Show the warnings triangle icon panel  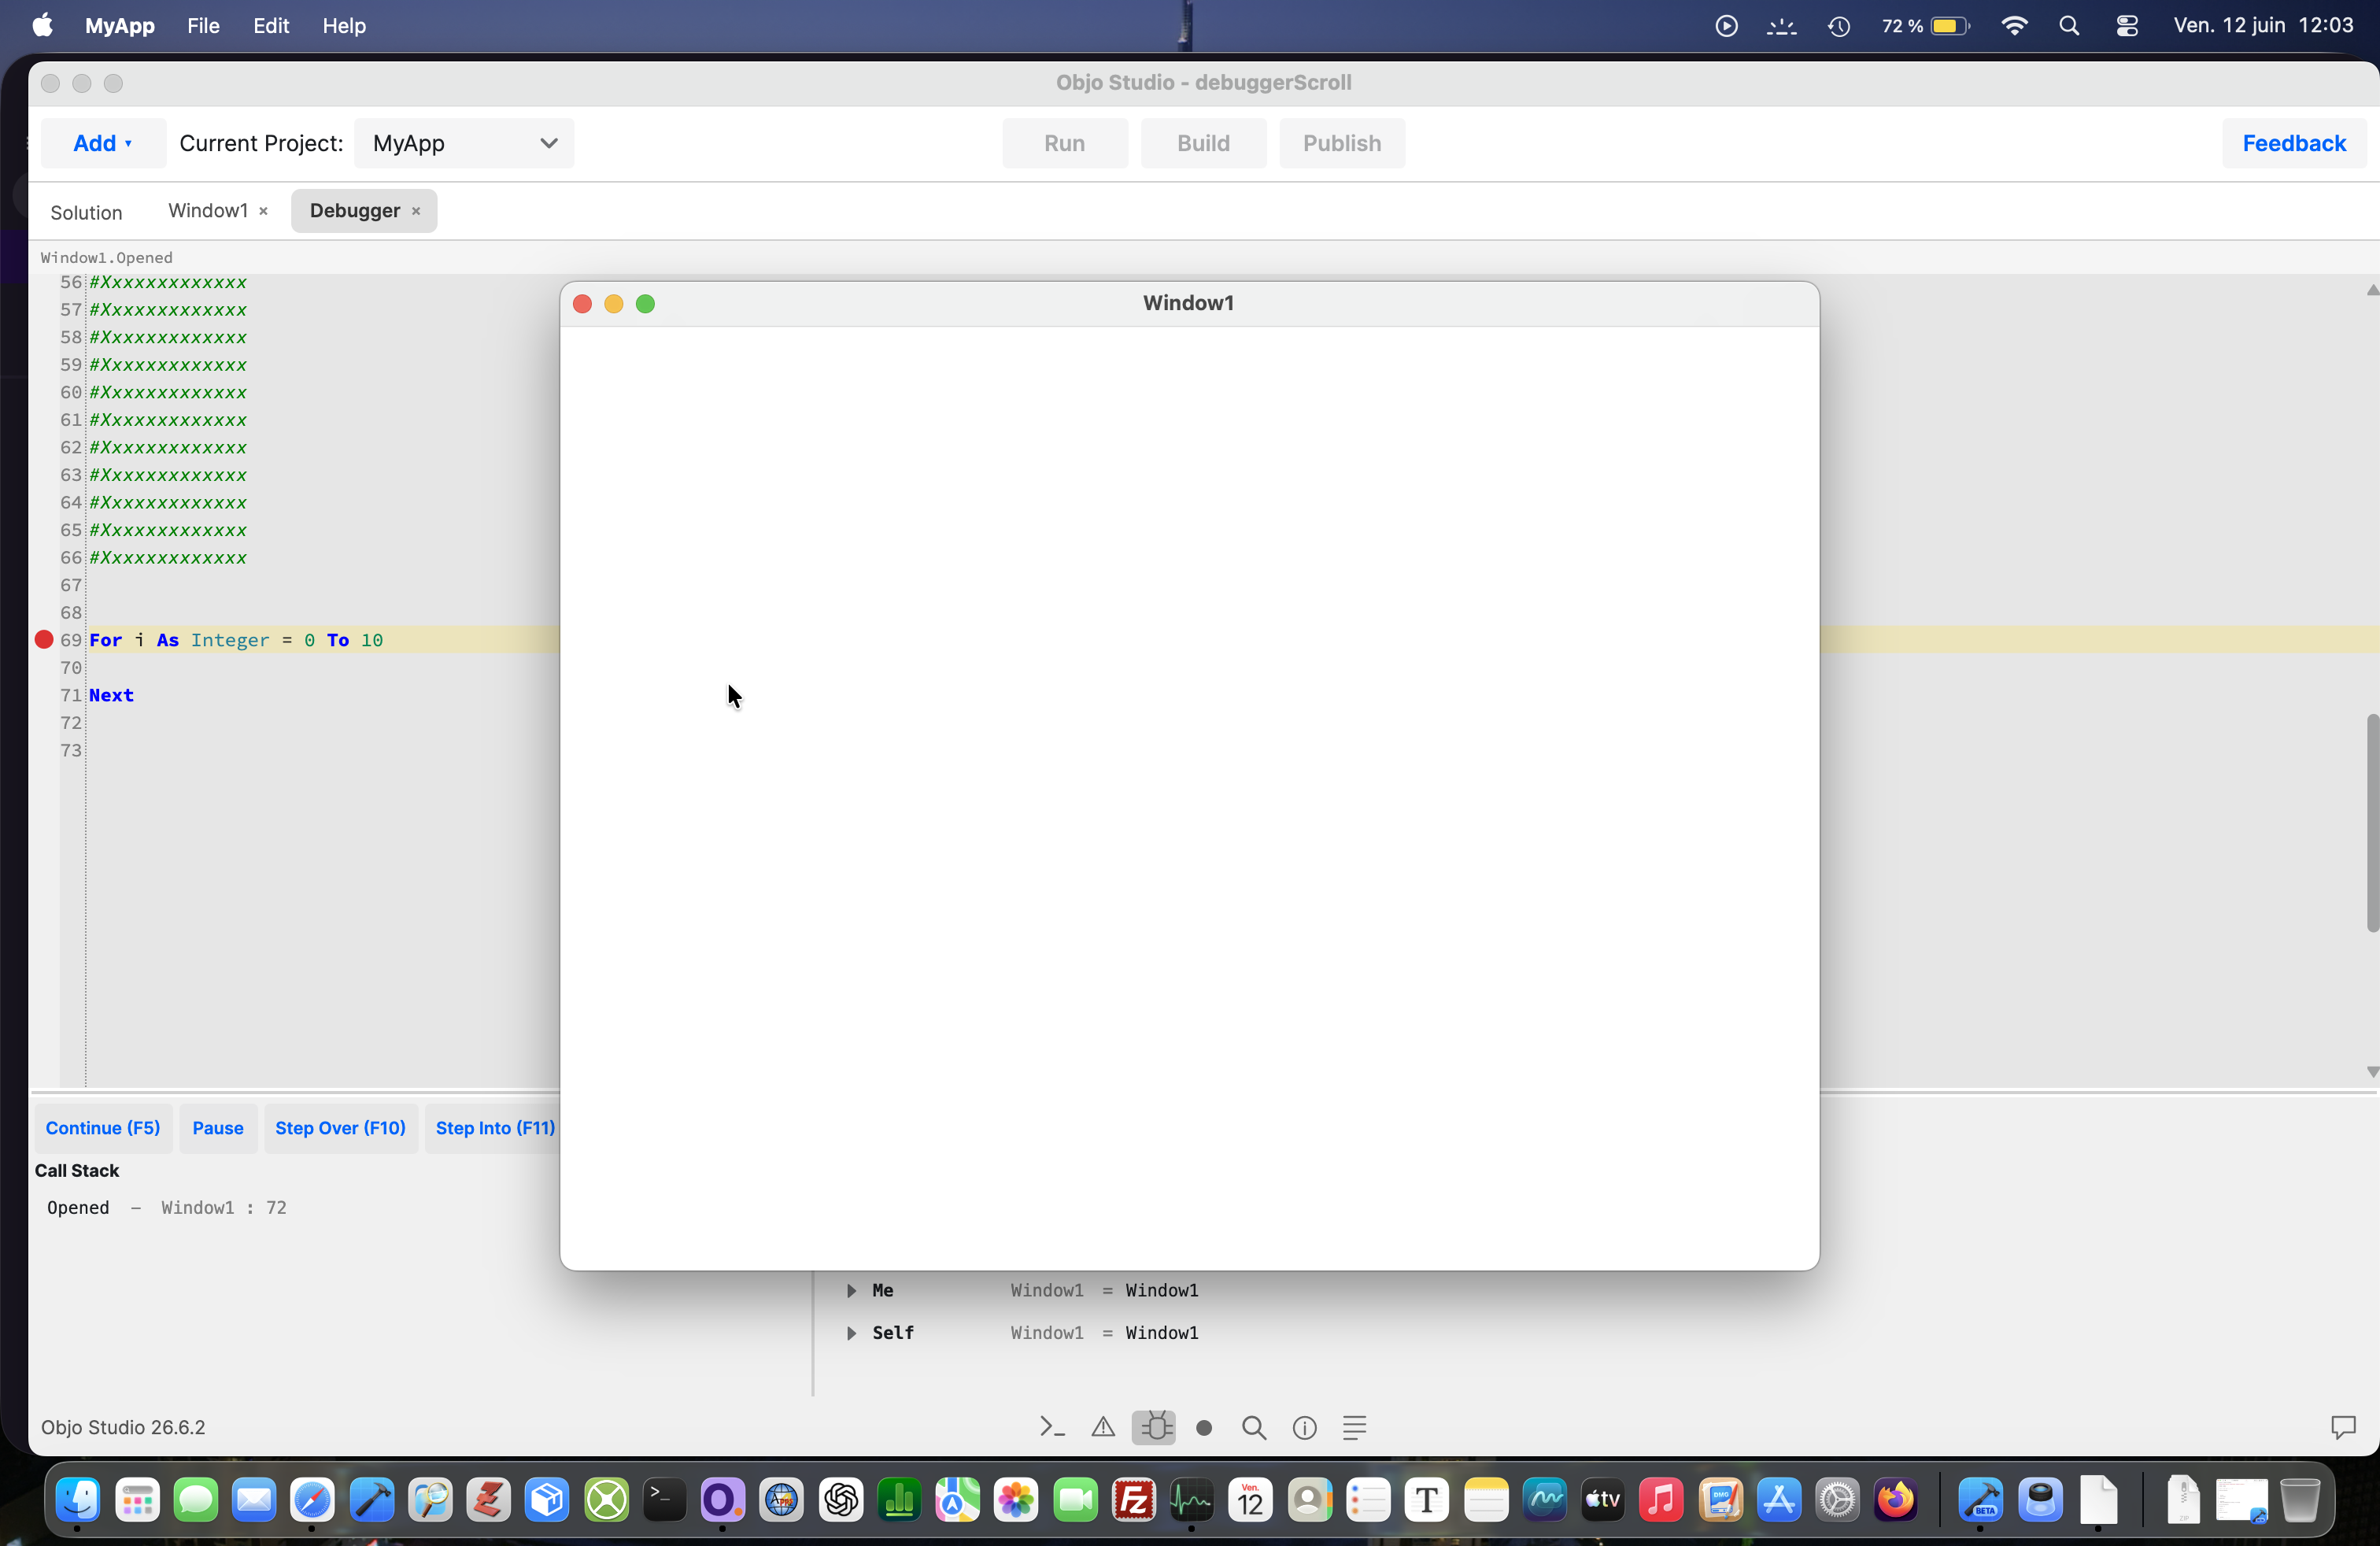click(1103, 1427)
